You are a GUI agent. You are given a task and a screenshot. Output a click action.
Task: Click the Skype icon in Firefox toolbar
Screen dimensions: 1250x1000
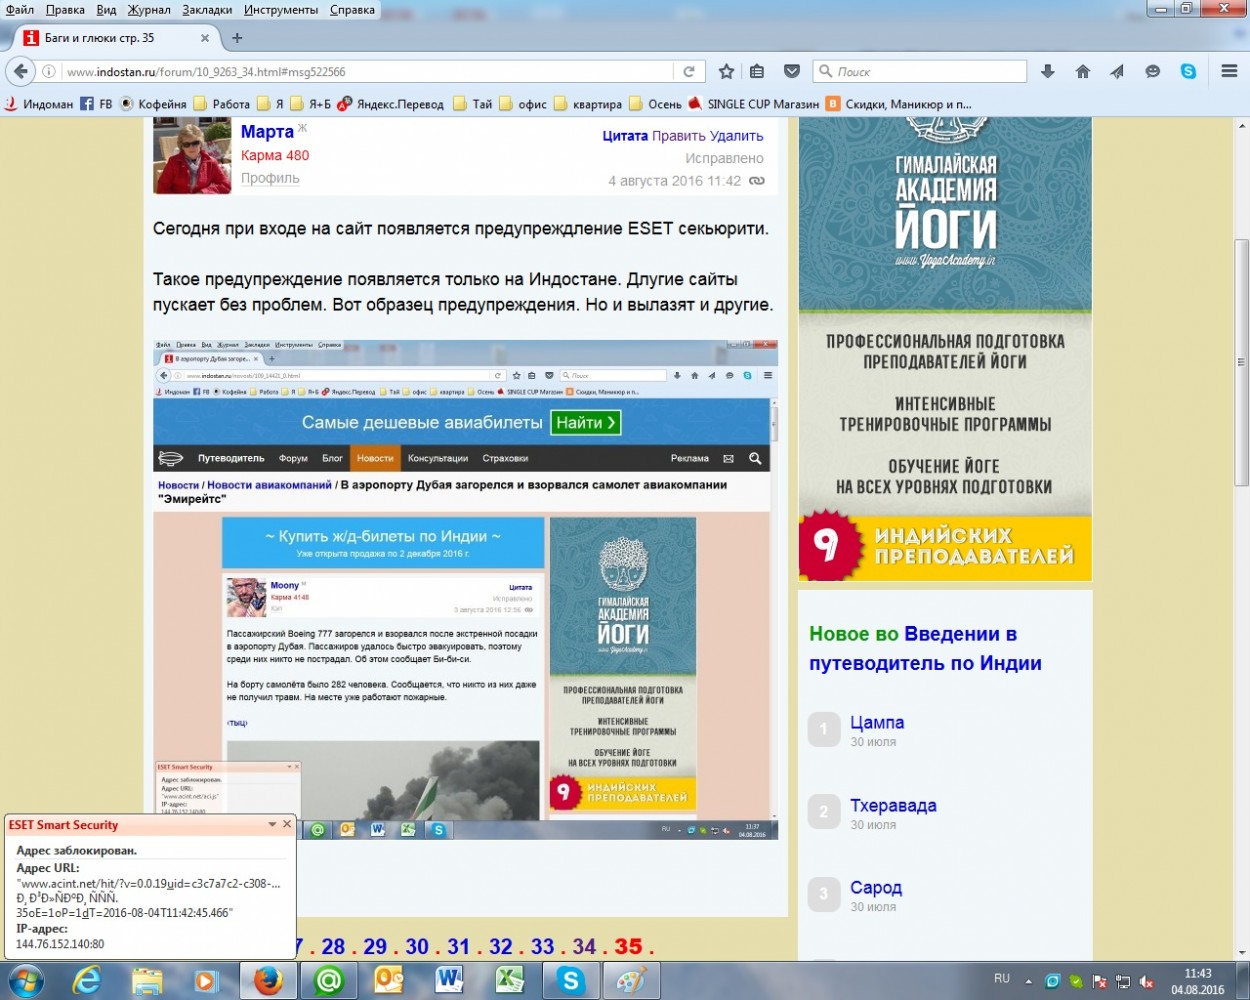pyautogui.click(x=1188, y=72)
